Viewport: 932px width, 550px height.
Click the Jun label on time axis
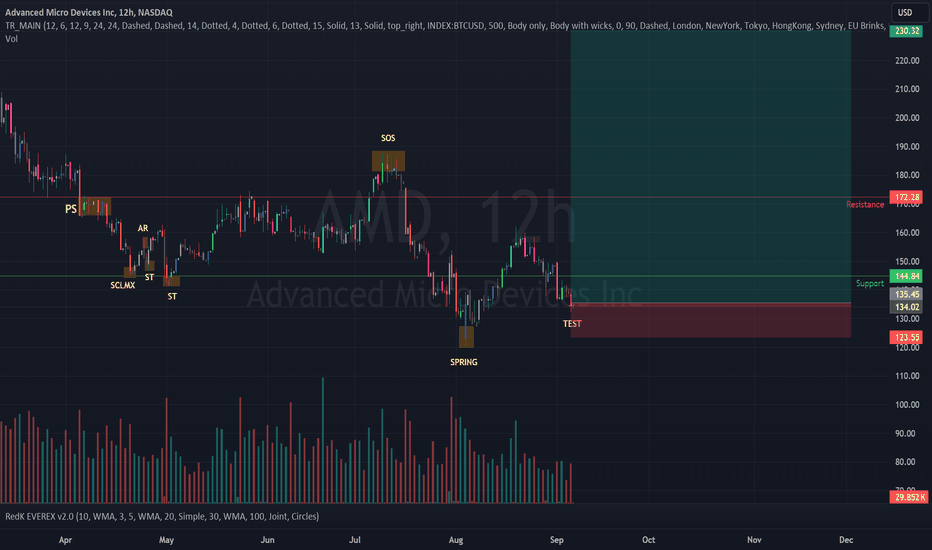[x=267, y=540]
